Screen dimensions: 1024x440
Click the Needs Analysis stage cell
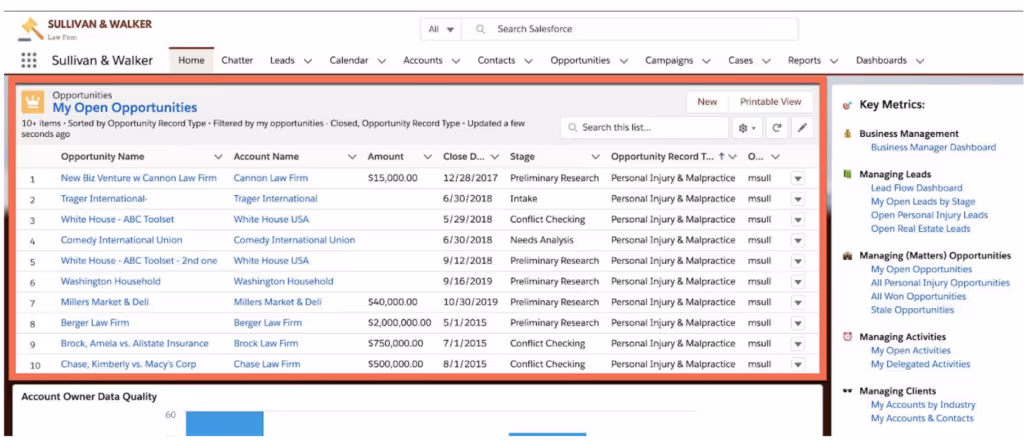541,240
